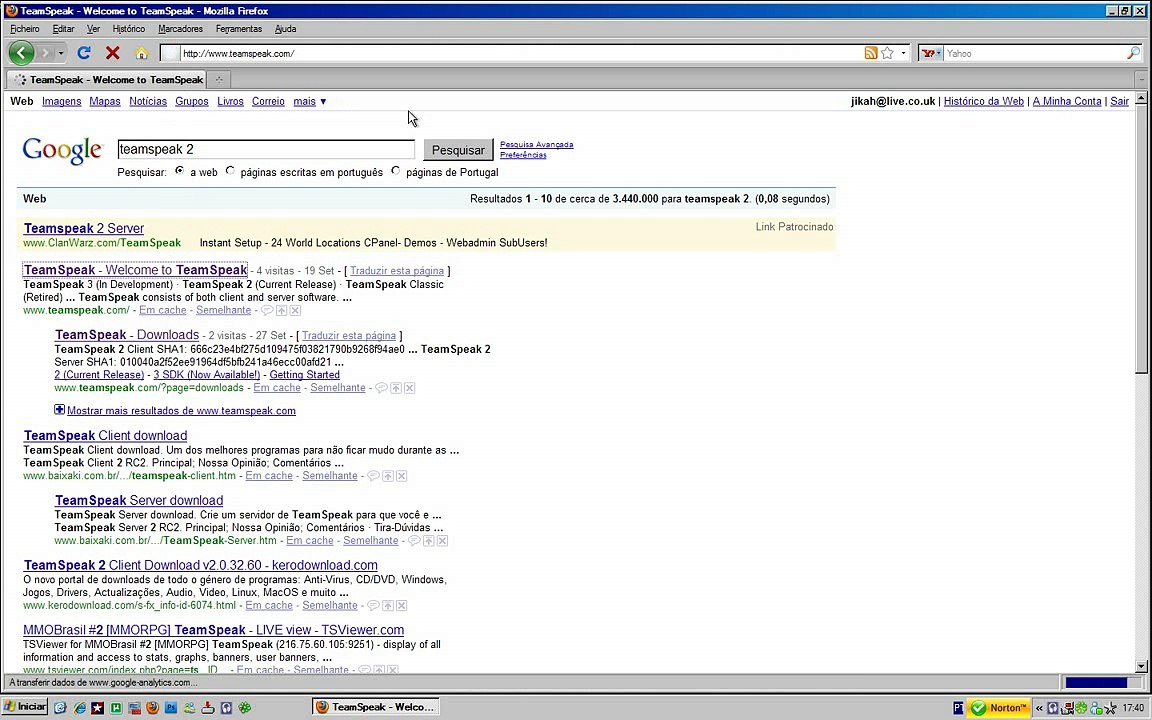Click the Norton status indicator in the taskbar
The height and width of the screenshot is (720, 1152).
click(999, 708)
